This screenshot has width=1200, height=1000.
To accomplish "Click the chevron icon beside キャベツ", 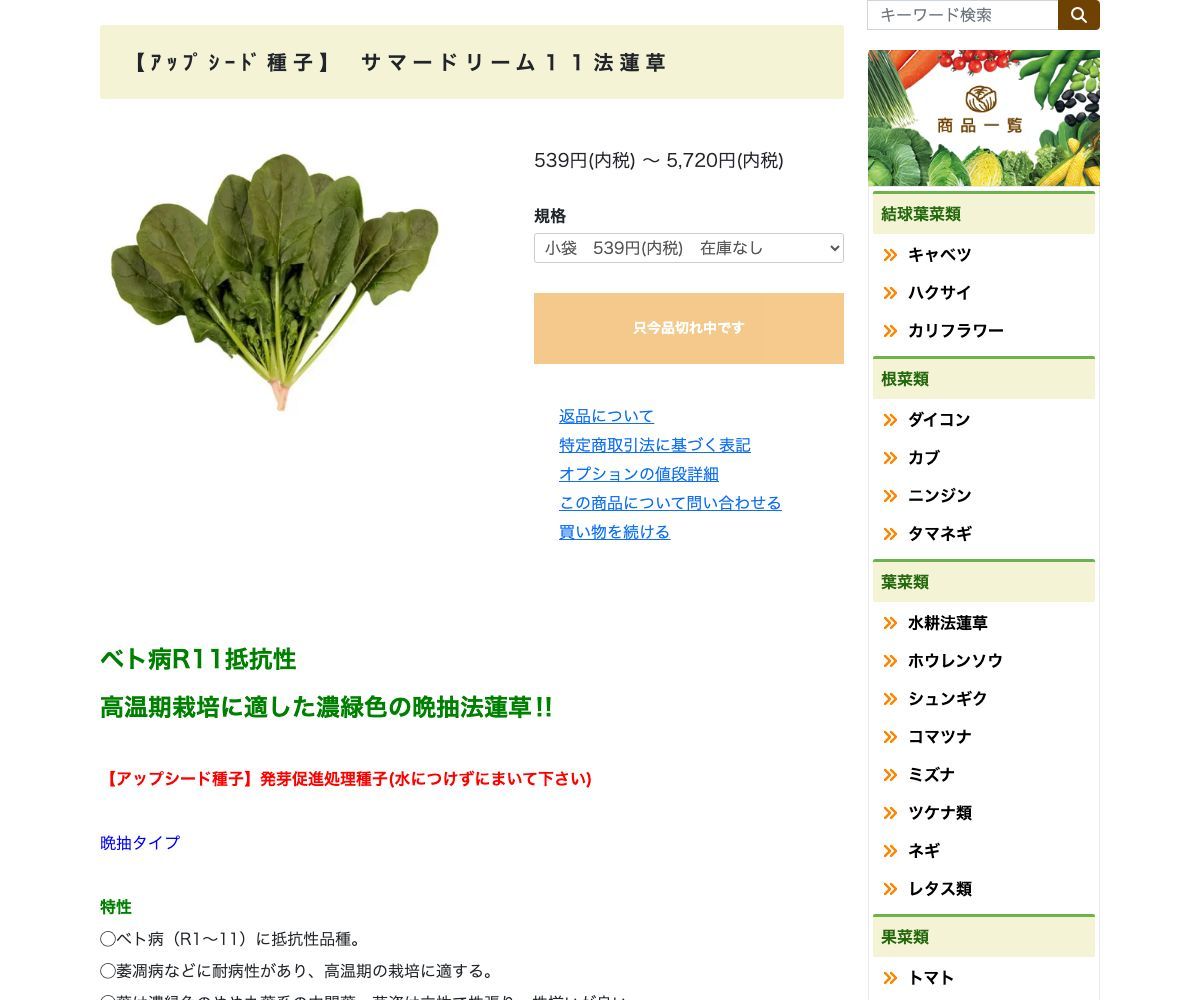I will point(889,255).
